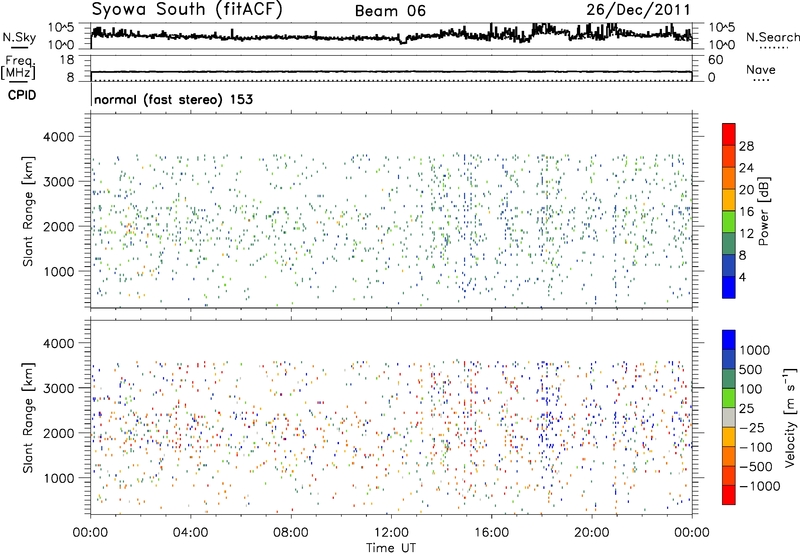Click the "-1000" velocity colorbar value
This screenshot has height=554, width=800.
coord(759,486)
